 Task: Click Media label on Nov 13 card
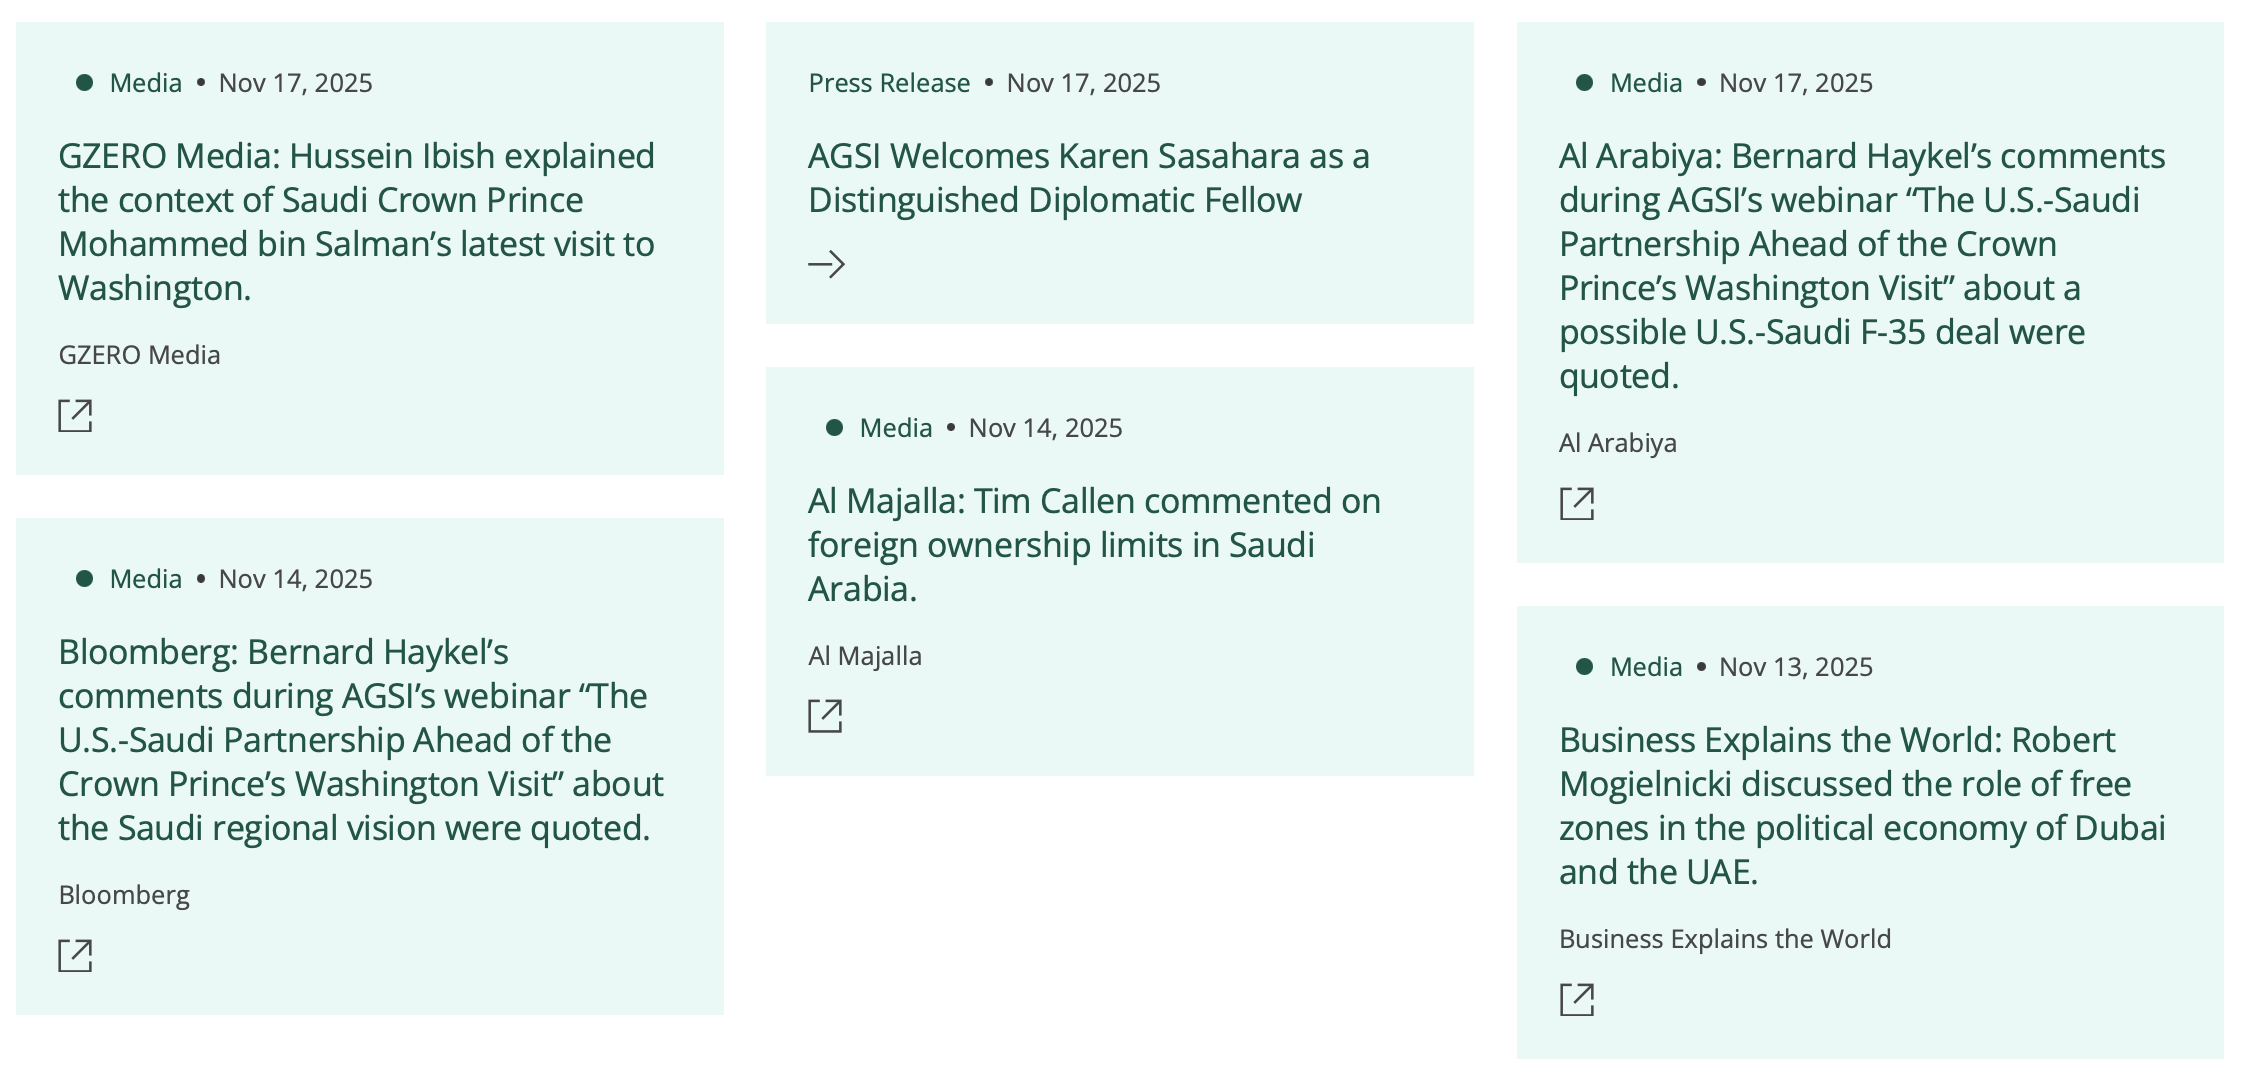1645,667
